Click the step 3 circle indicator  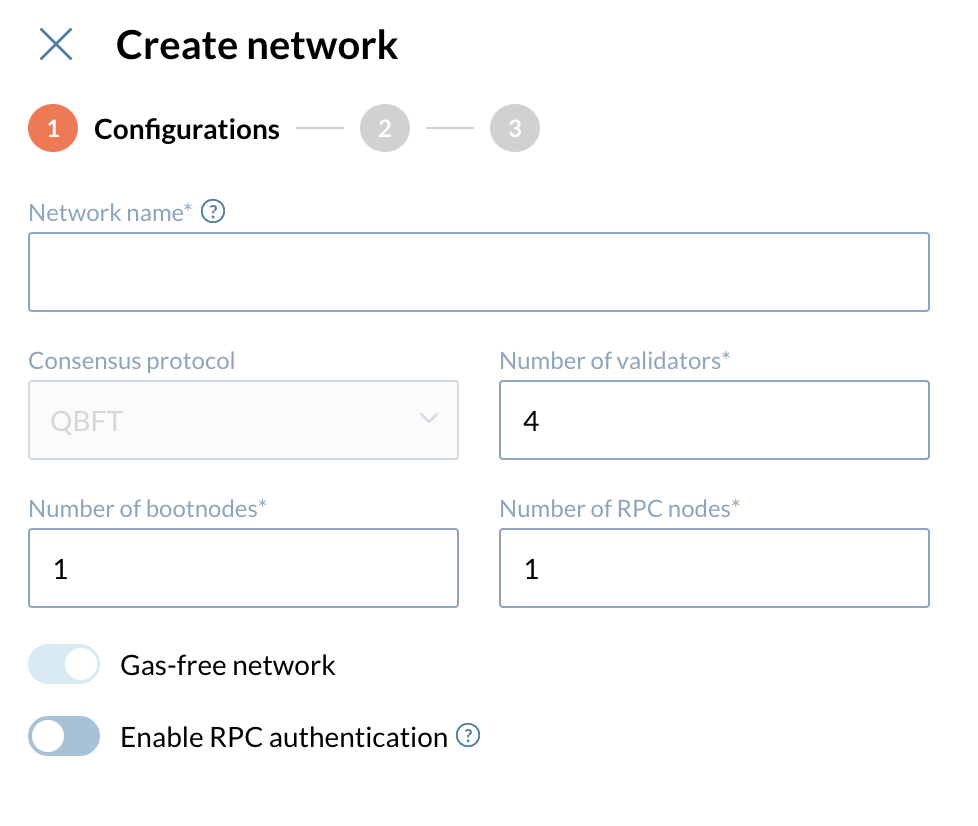pyautogui.click(x=513, y=128)
